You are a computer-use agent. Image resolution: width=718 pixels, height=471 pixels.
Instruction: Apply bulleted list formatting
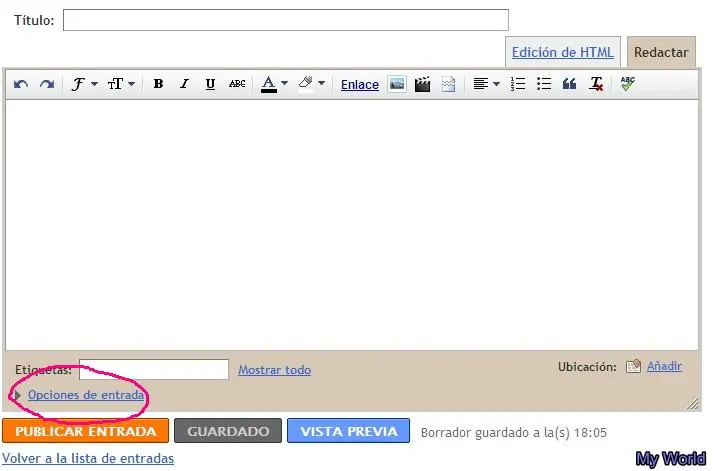544,84
